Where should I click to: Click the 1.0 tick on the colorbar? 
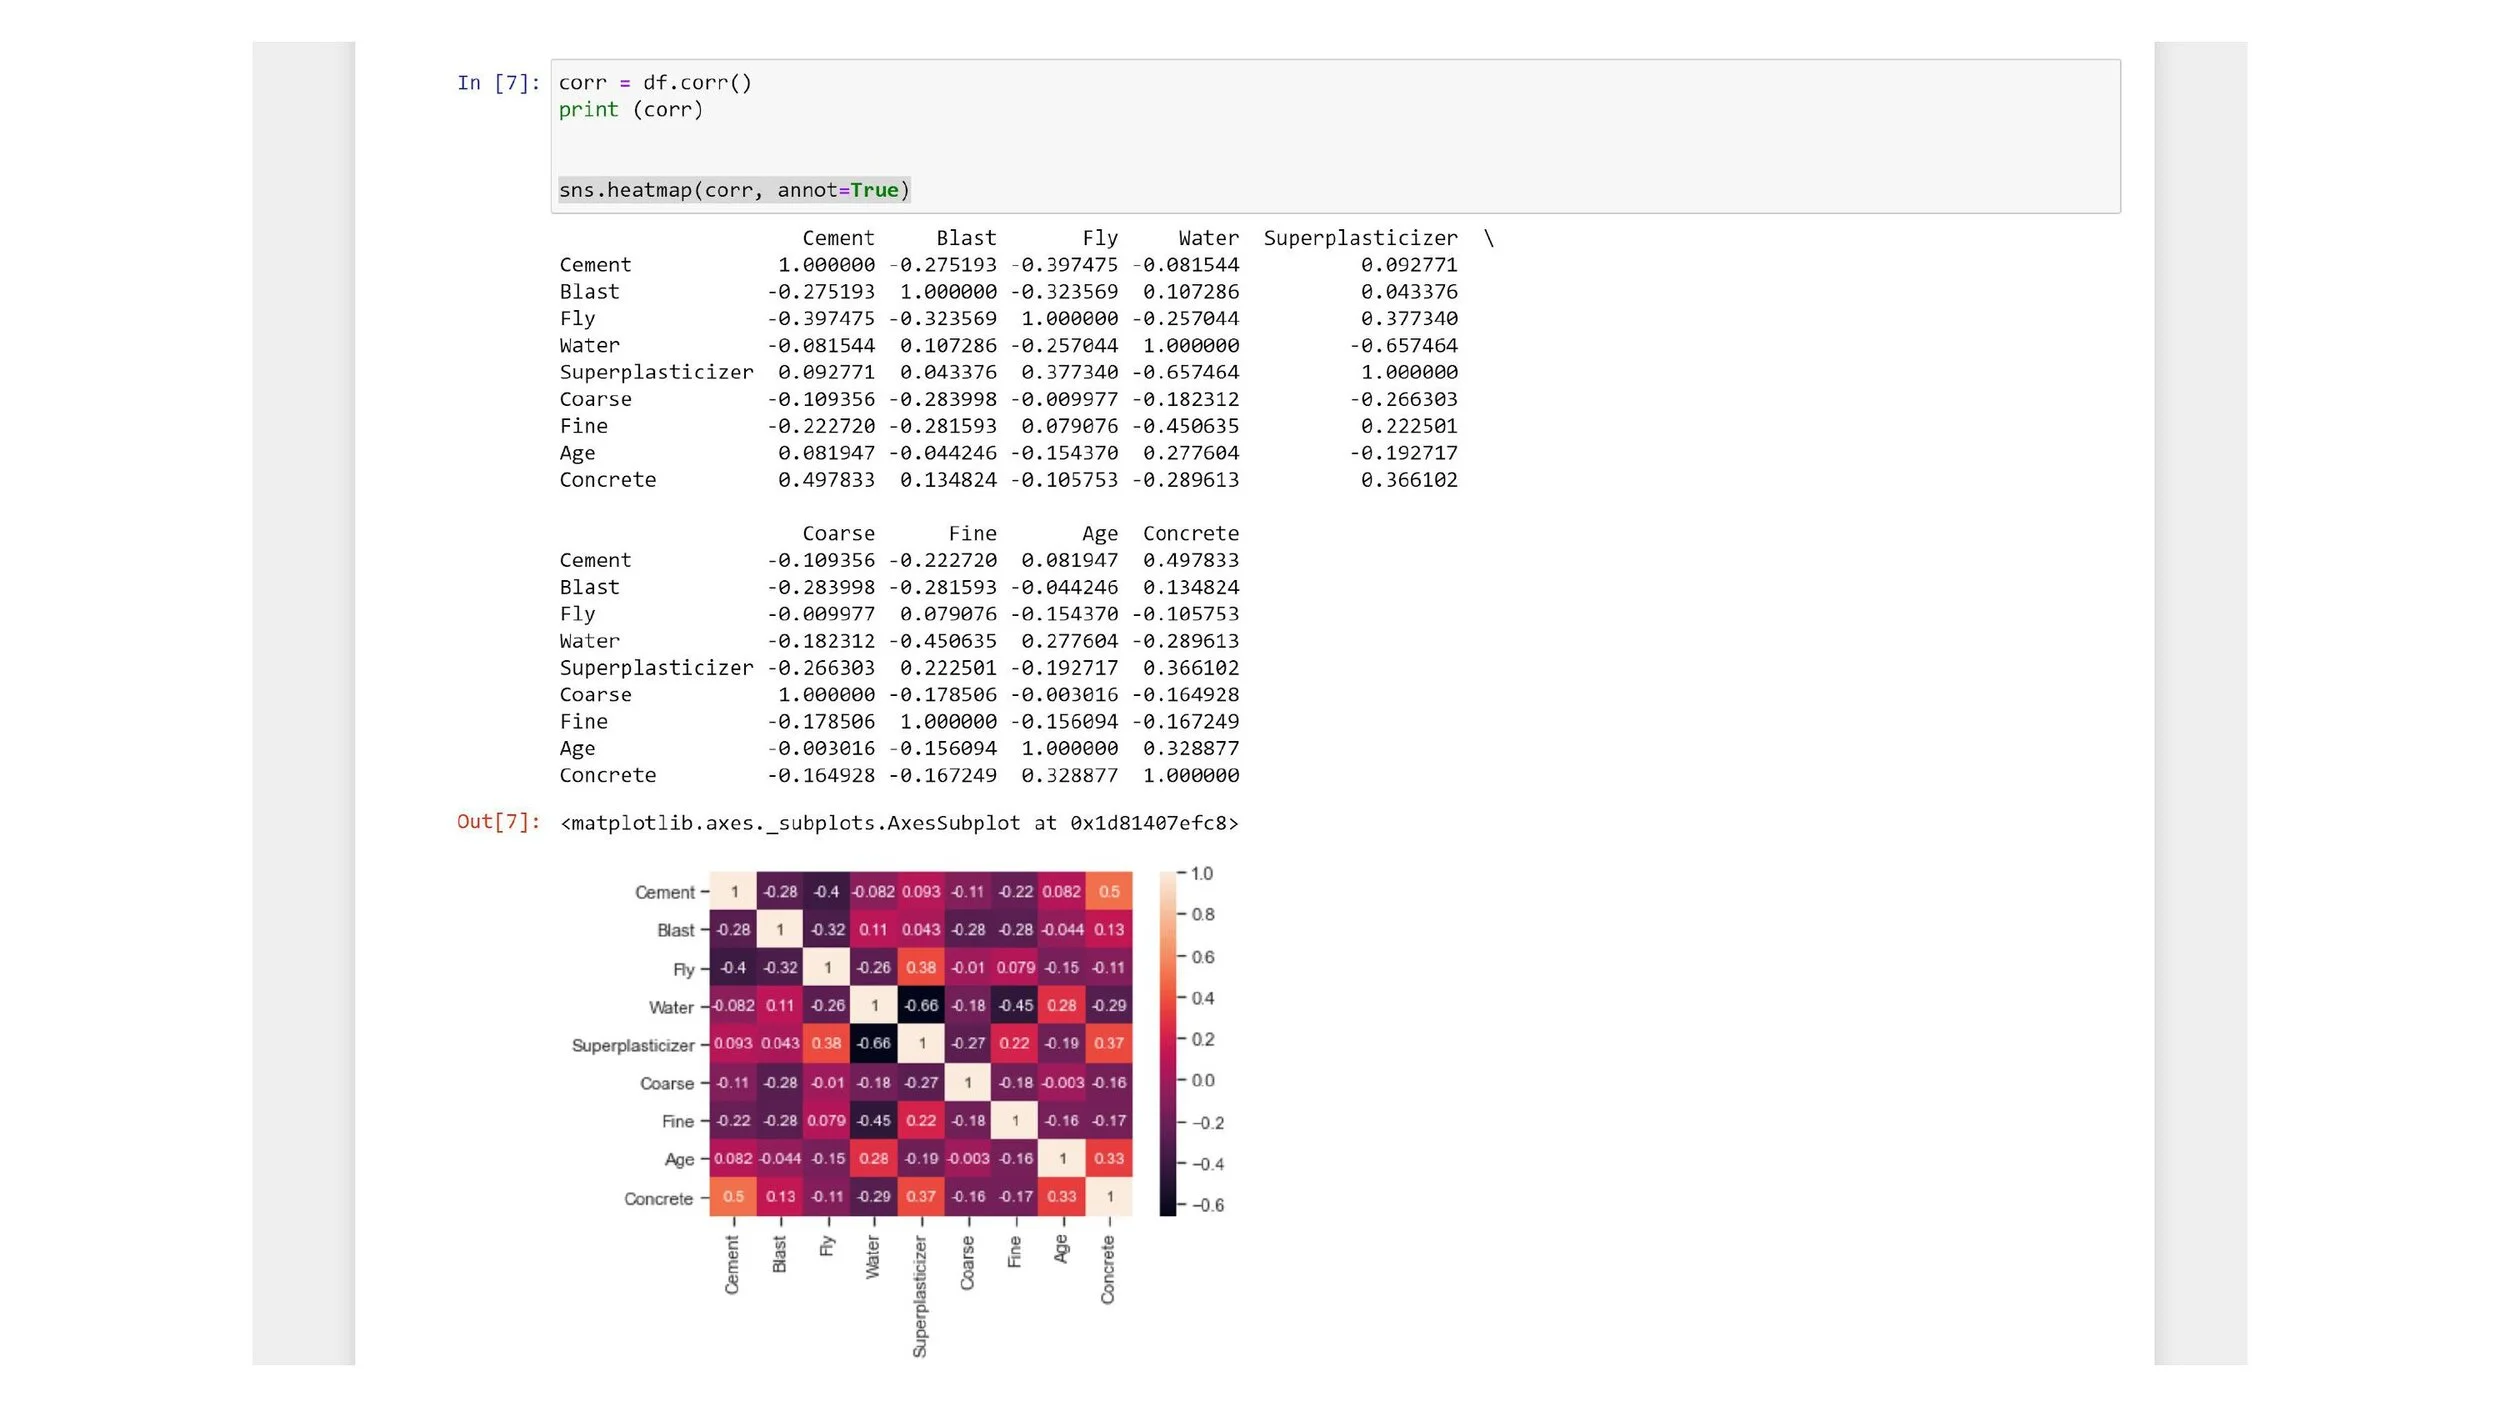click(x=1201, y=874)
